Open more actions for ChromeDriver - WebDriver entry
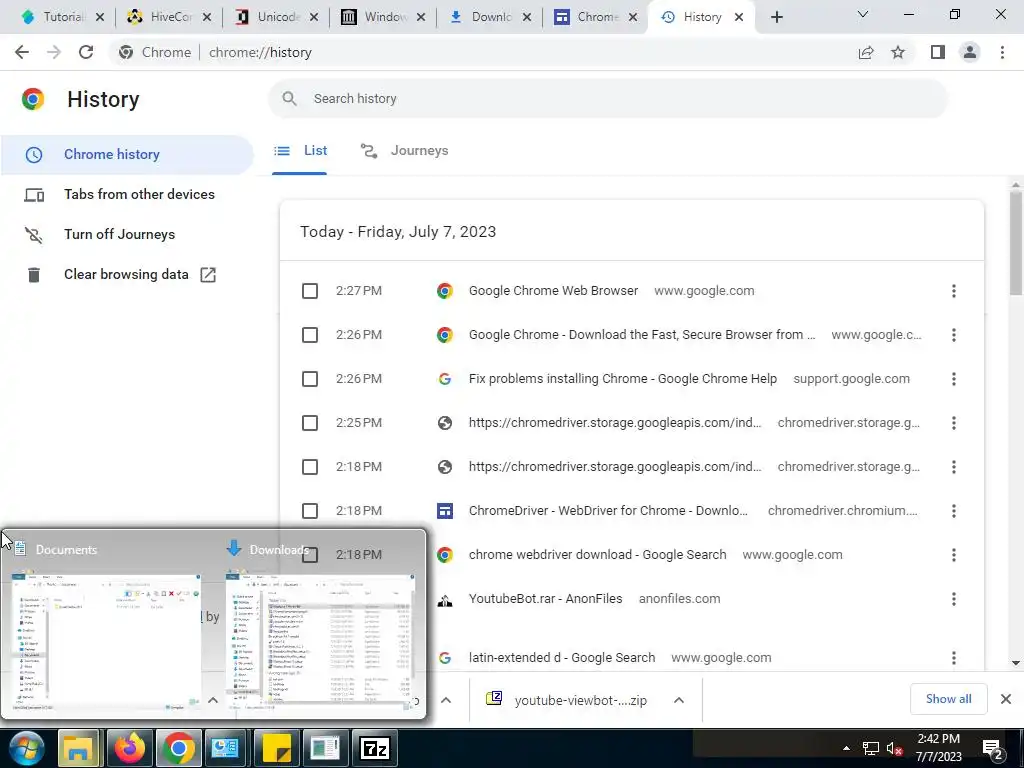 (x=953, y=511)
